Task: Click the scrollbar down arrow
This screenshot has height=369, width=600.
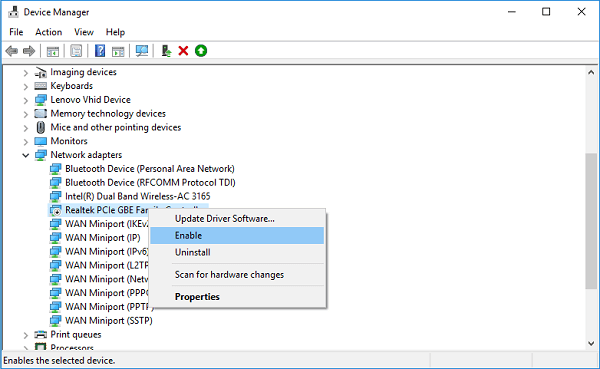Action: [591, 343]
